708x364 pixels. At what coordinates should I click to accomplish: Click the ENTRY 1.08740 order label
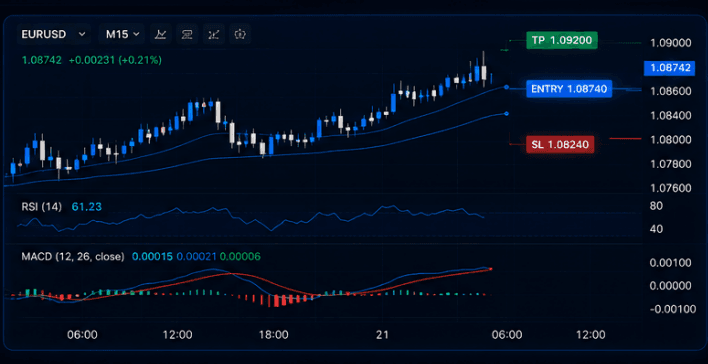(569, 89)
